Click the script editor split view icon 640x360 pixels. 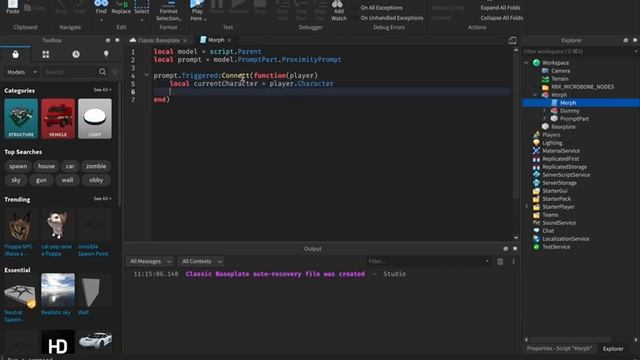(512, 40)
